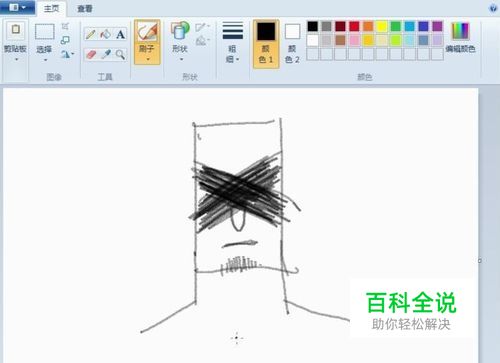Choose the black color swatch
The height and width of the screenshot is (363, 500).
pos(313,26)
